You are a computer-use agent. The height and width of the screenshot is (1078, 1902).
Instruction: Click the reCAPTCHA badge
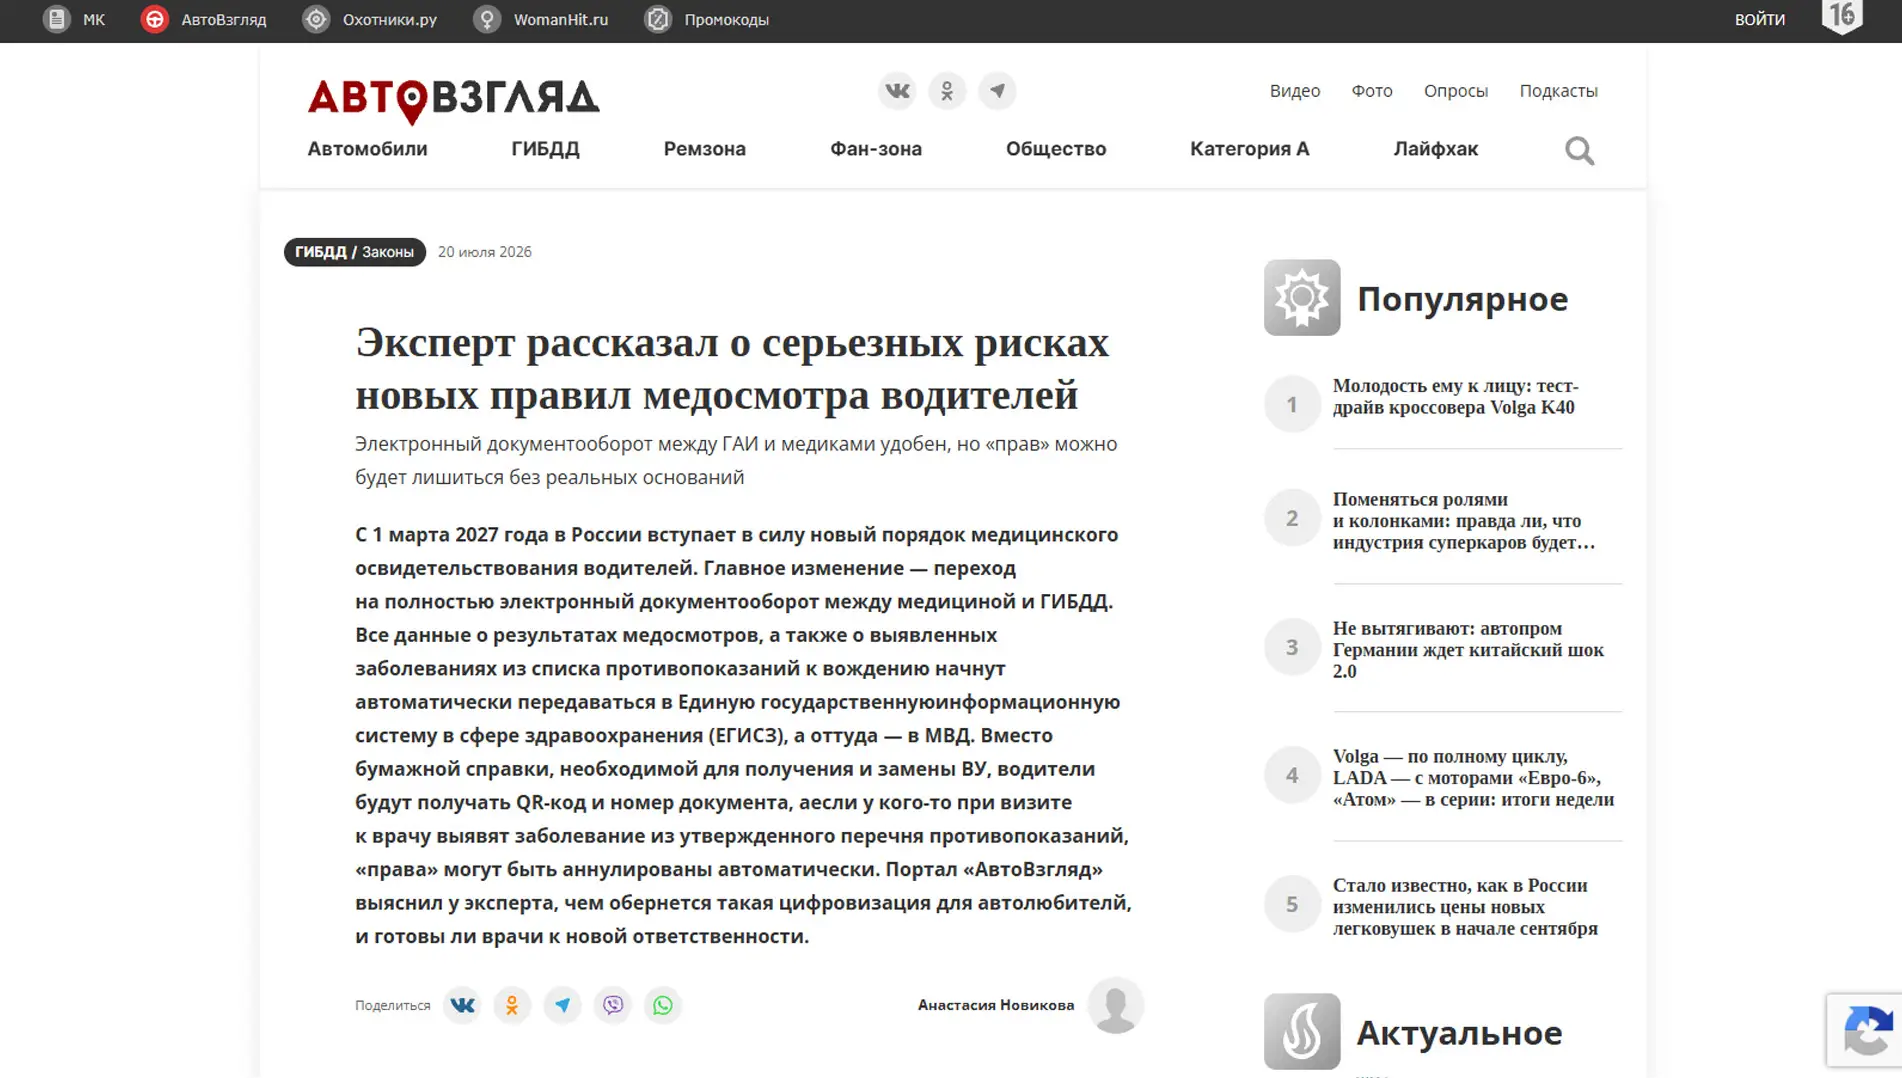[1864, 1031]
